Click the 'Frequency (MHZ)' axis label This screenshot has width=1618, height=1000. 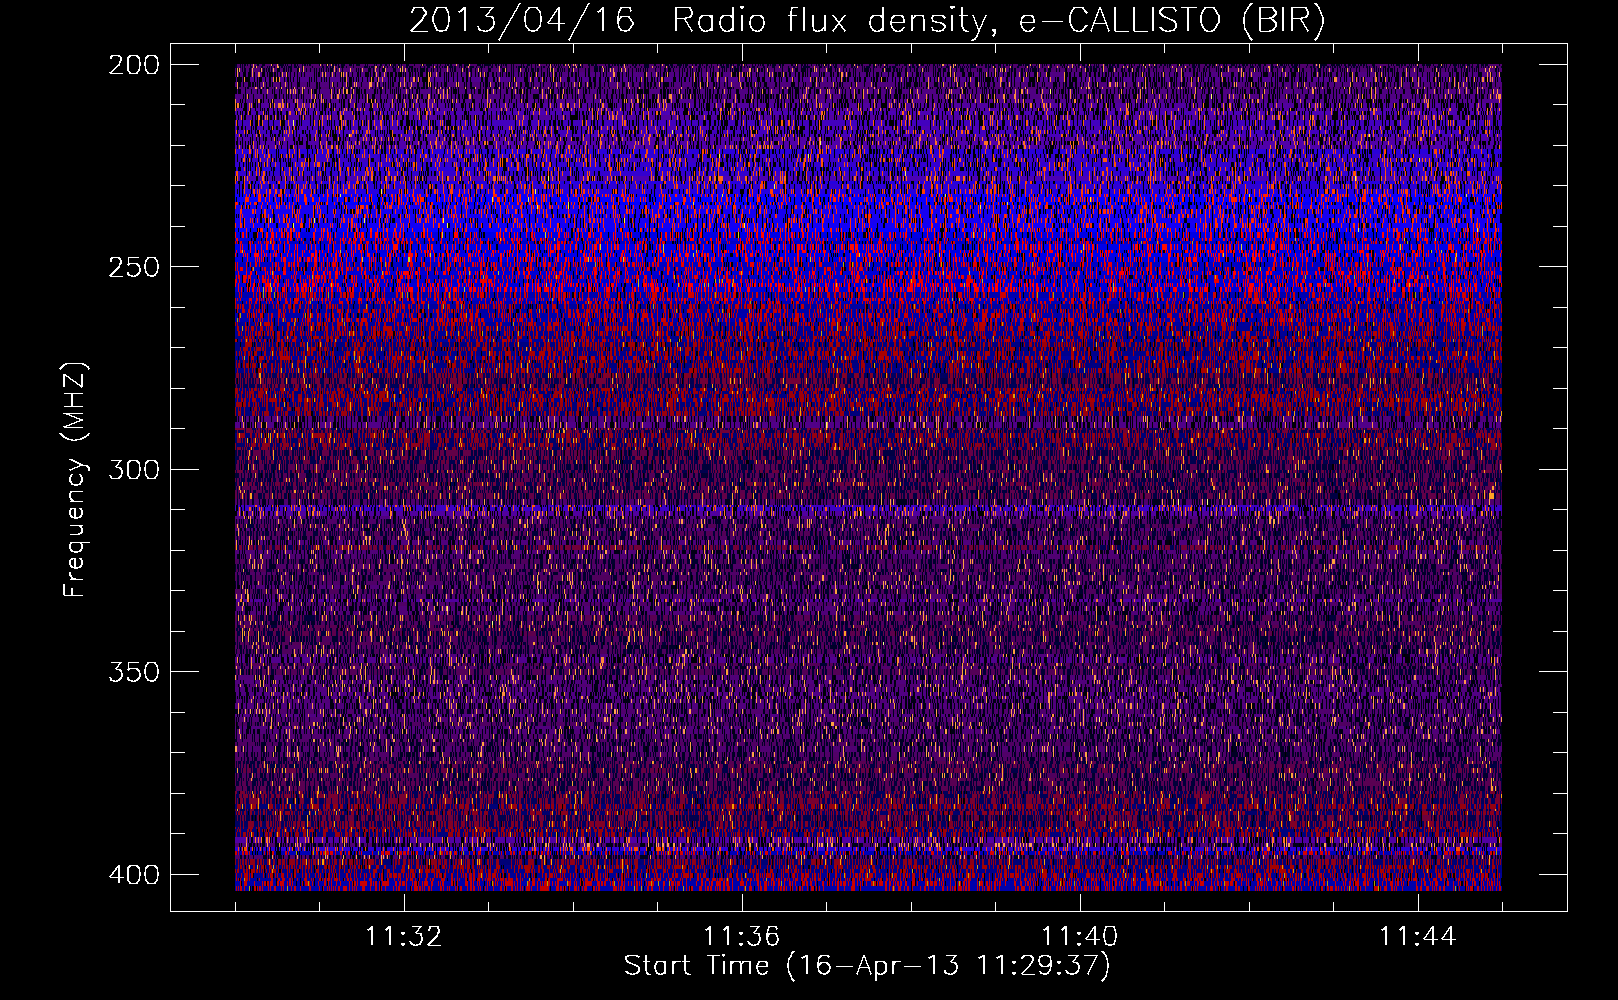click(75, 479)
